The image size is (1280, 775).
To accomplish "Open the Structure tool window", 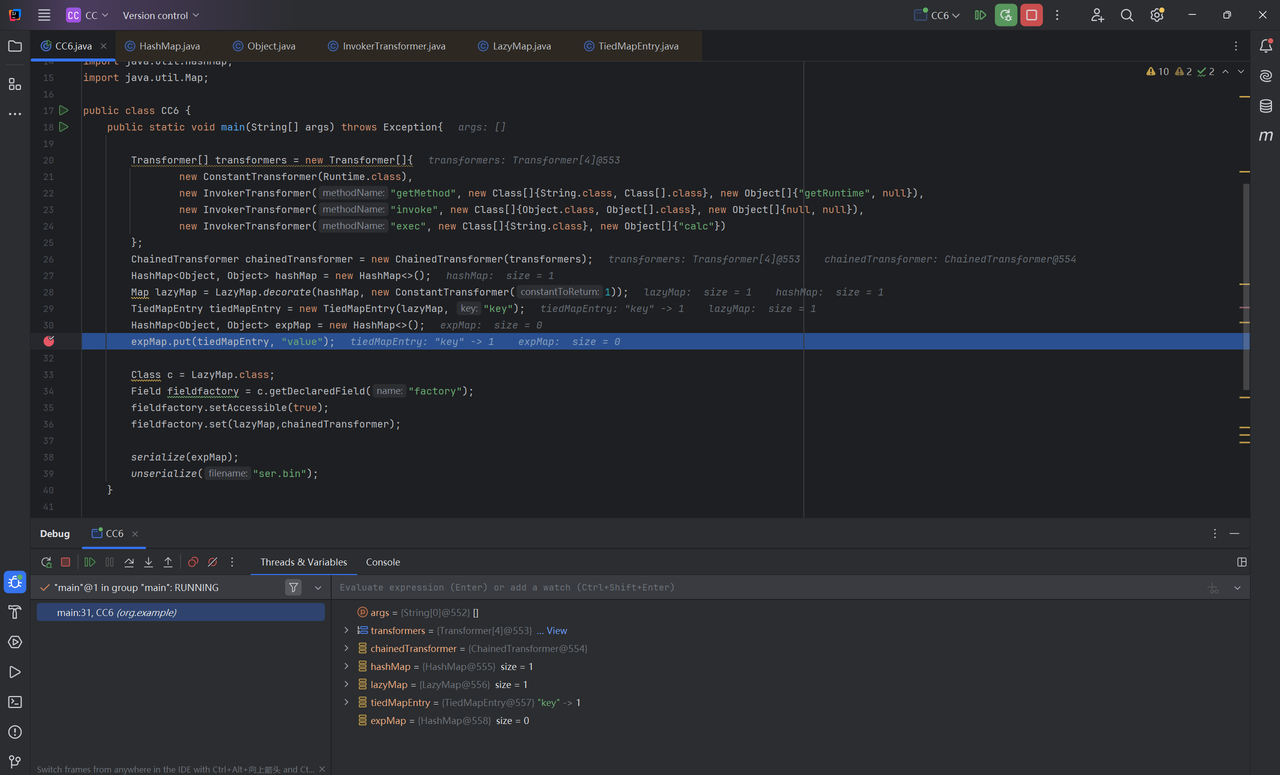I will pos(15,84).
